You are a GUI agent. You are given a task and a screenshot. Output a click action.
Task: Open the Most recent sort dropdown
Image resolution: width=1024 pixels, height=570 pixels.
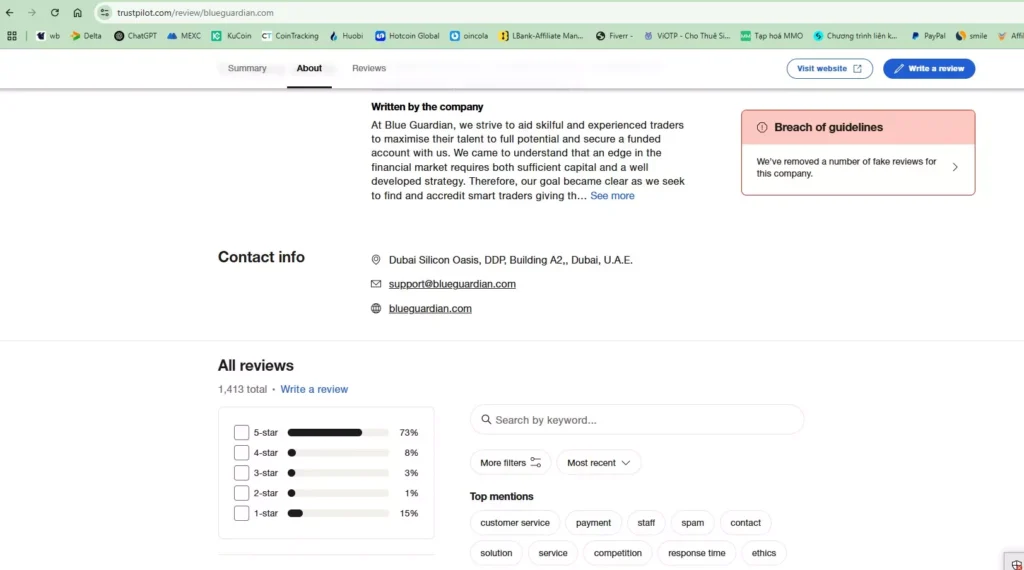598,462
